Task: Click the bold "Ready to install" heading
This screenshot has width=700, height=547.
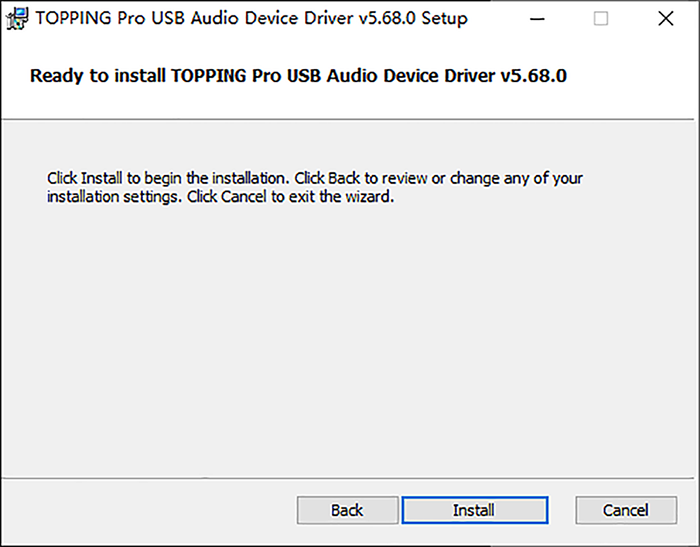Action: [x=298, y=75]
